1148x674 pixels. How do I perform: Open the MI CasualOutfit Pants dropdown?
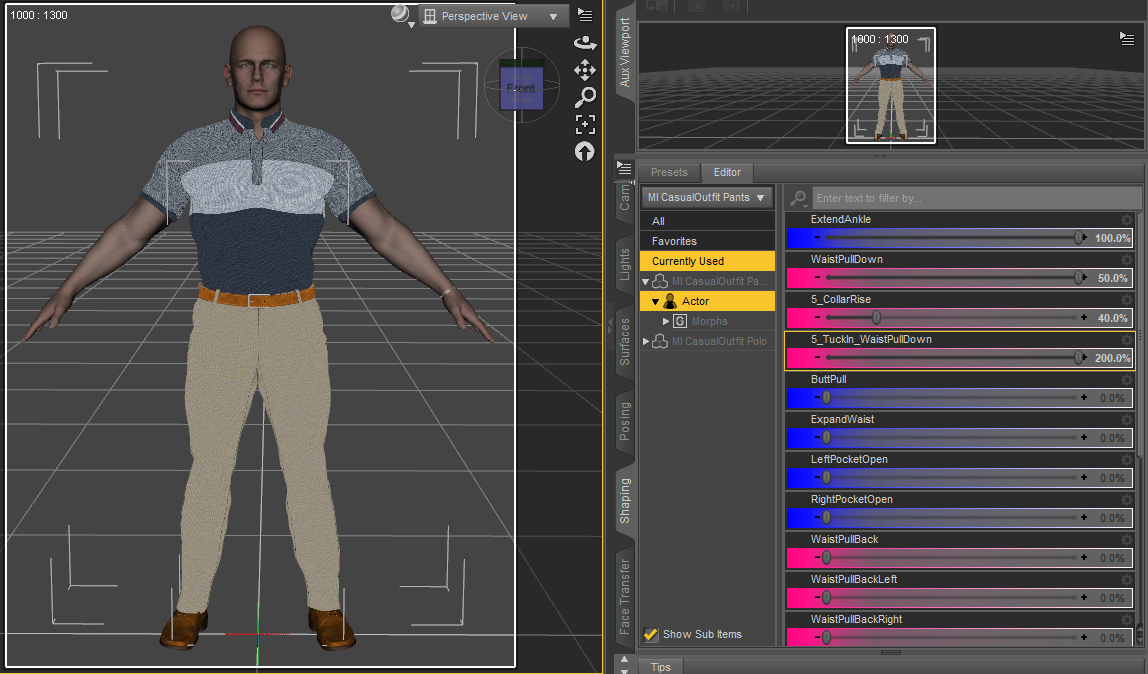[x=706, y=198]
